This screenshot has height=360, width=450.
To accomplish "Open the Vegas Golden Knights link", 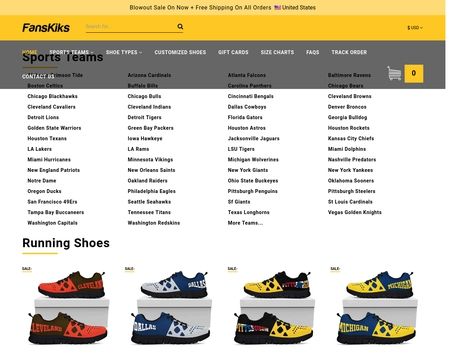I will 355,212.
